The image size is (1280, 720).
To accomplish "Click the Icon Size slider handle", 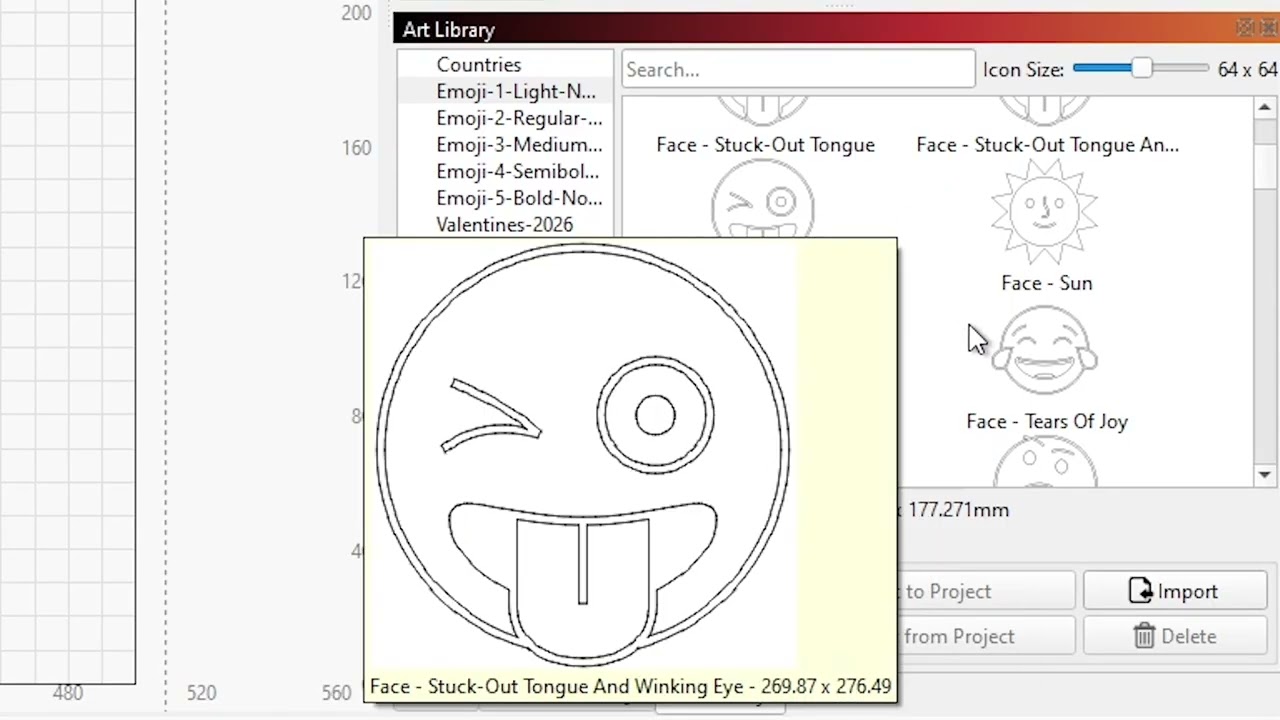I will coord(1141,69).
